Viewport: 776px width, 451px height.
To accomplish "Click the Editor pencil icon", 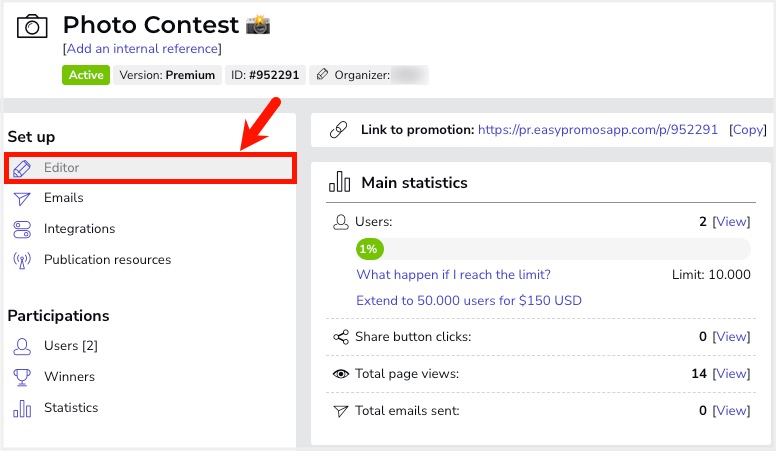I will 22,168.
